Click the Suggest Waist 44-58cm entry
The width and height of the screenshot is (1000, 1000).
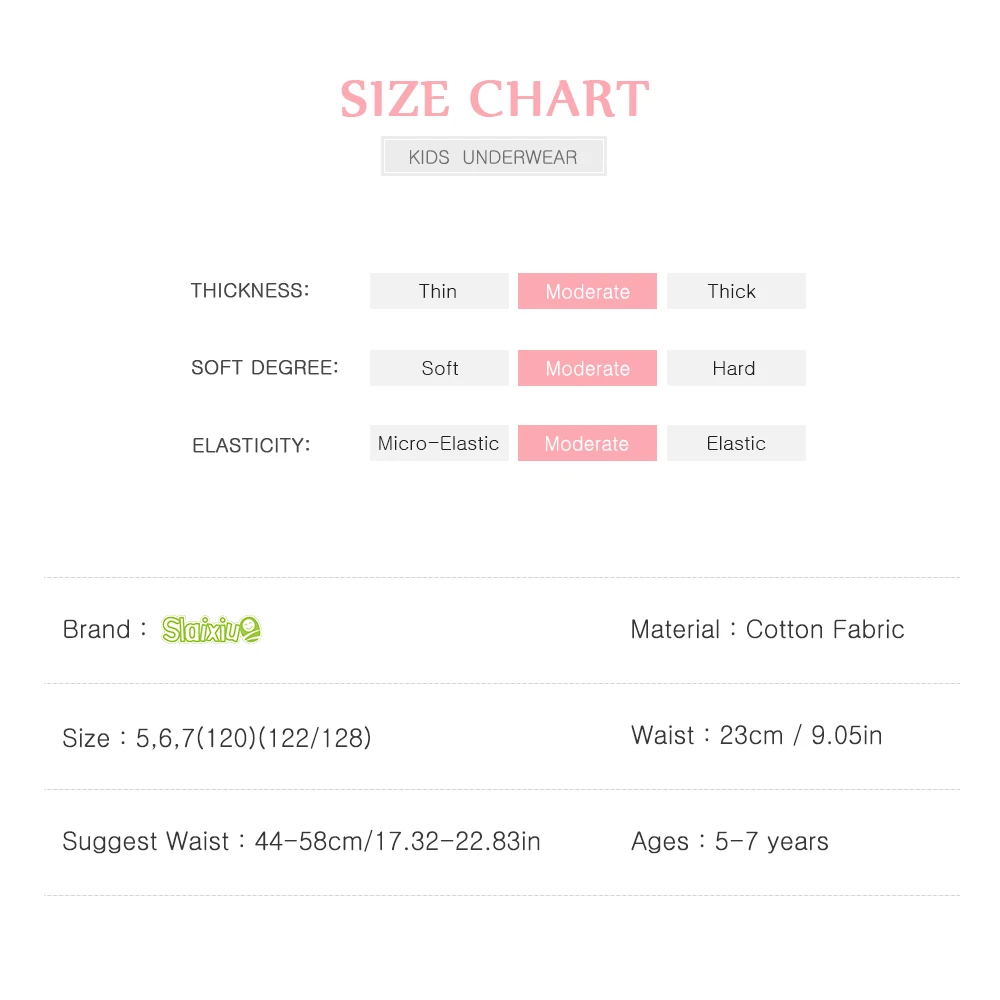pos(301,842)
